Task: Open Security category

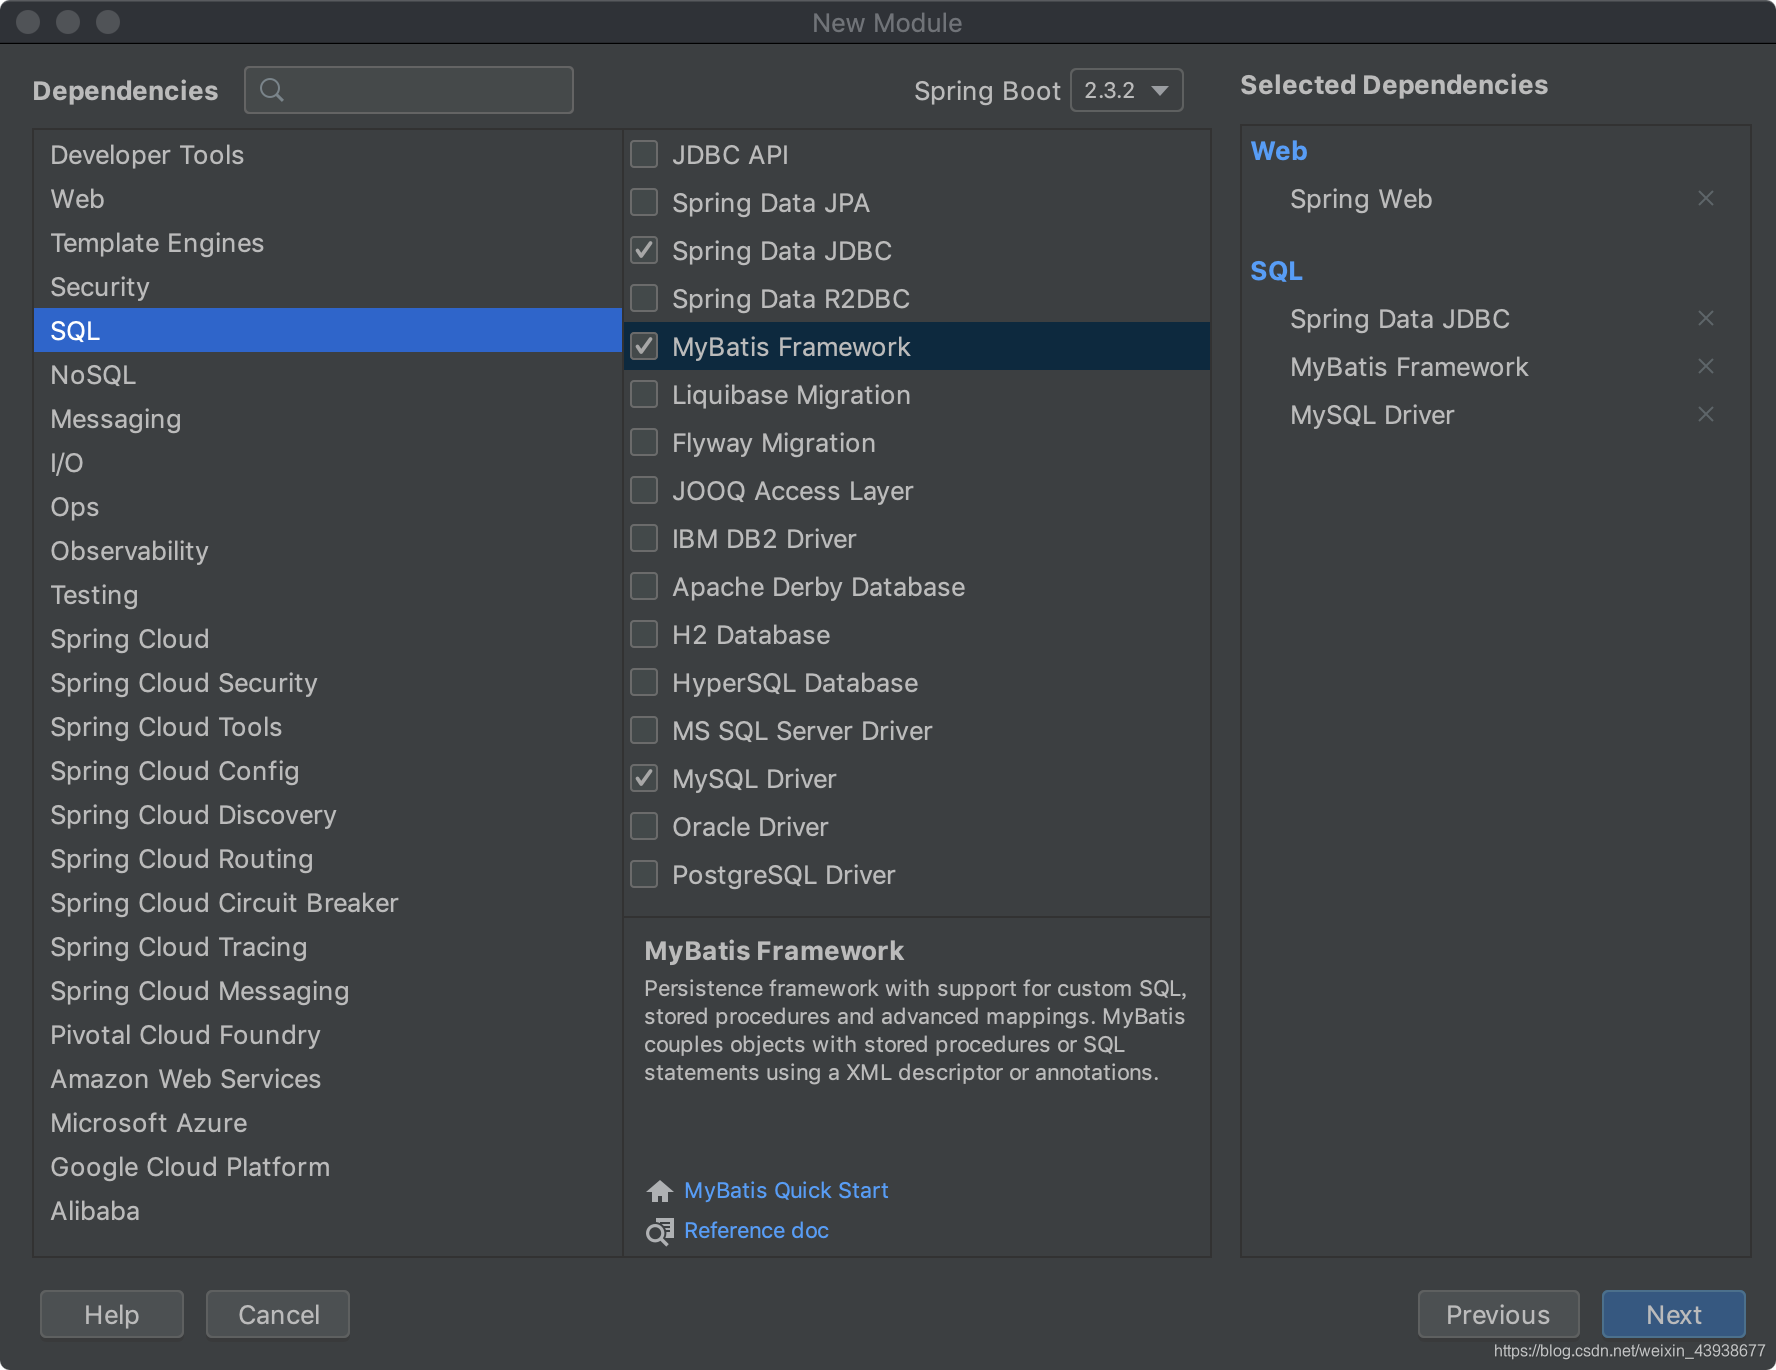Action: point(328,287)
